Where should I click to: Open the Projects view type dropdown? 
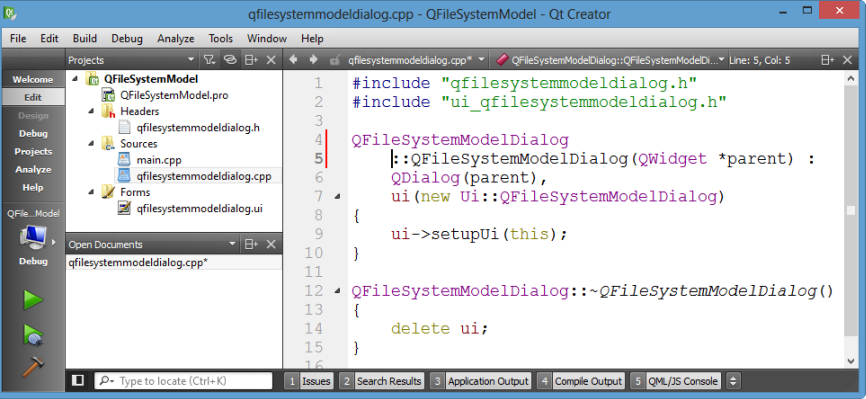coord(191,60)
